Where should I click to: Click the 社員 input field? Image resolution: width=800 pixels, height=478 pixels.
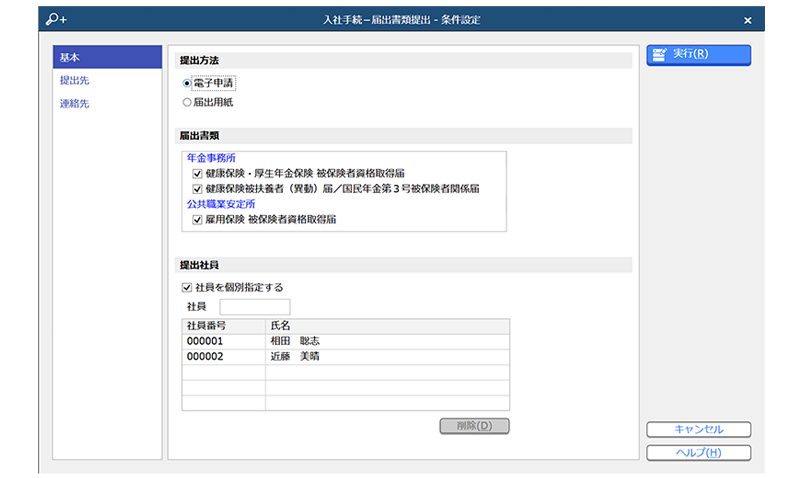point(254,307)
